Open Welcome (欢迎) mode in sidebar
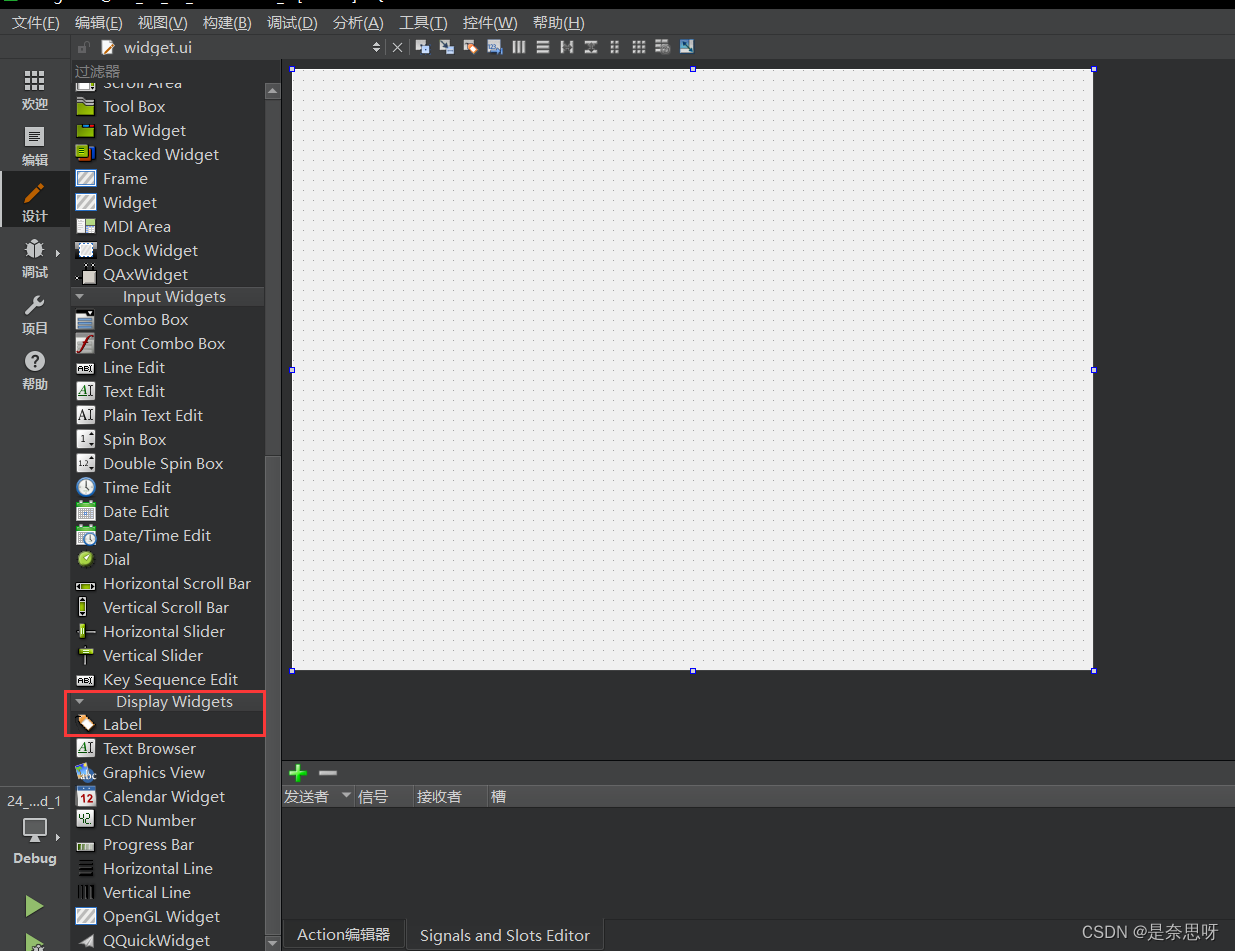 (x=35, y=90)
